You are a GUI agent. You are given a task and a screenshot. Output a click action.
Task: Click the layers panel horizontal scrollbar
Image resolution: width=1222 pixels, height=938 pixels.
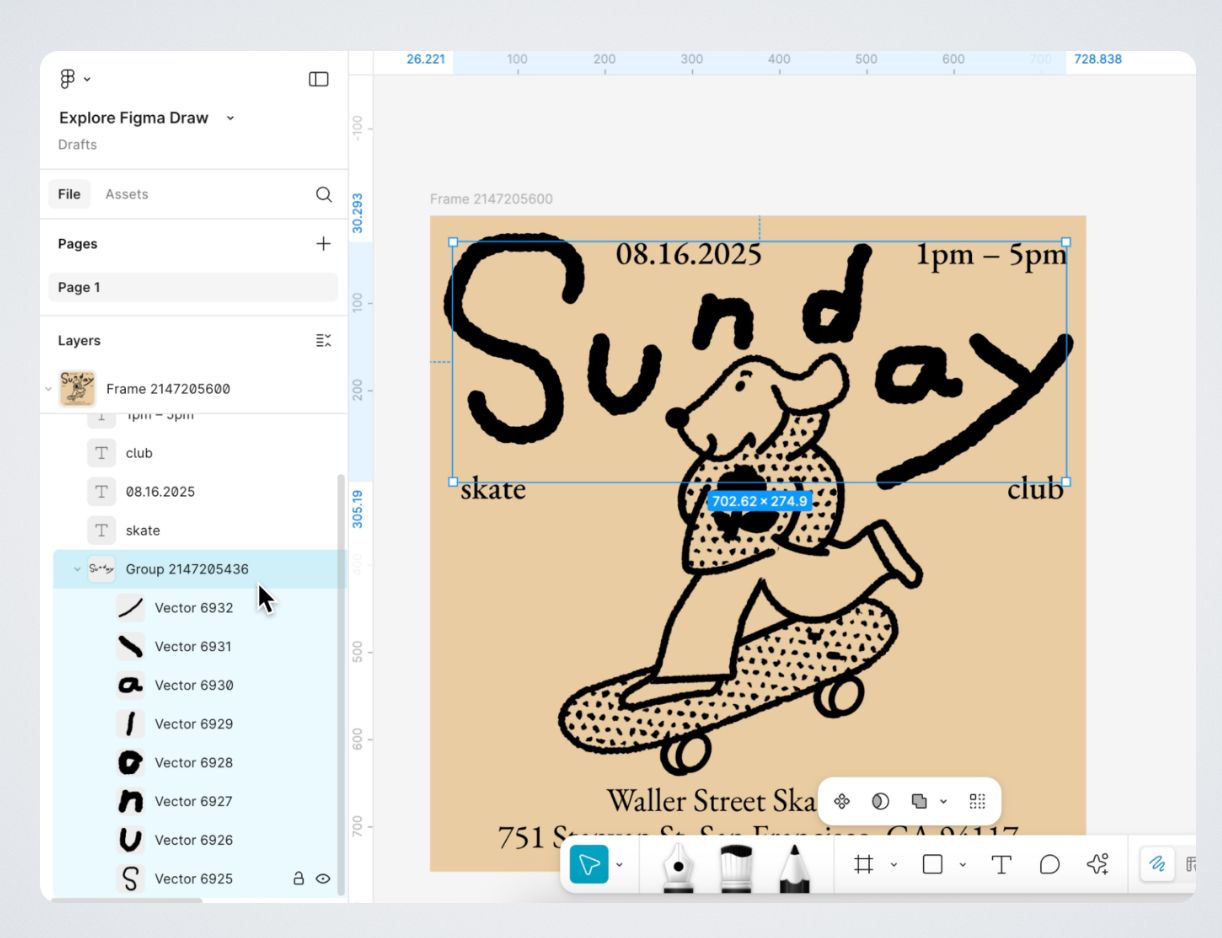pos(126,900)
